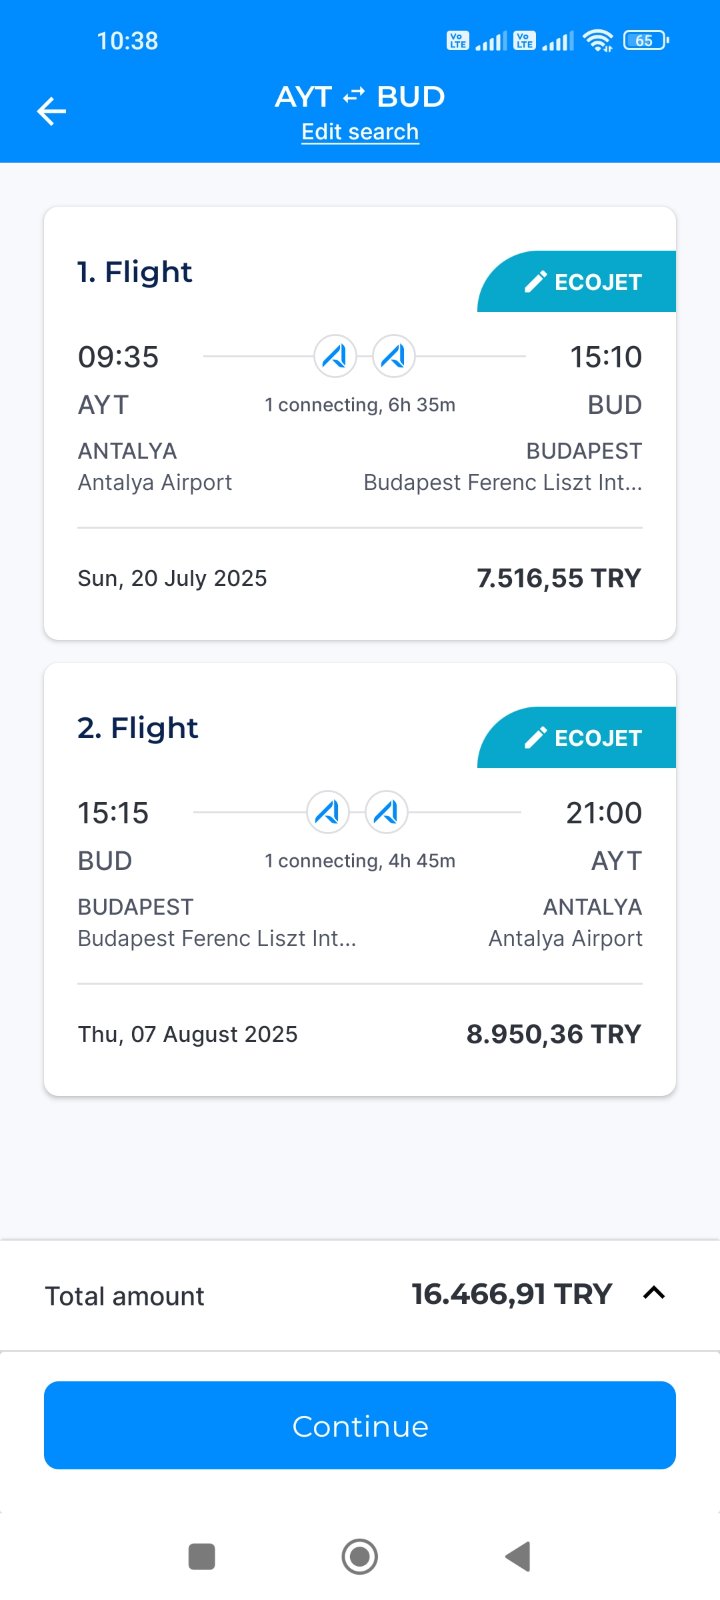Tap second airline logo on Flight 2
This screenshot has width=720, height=1600.
386,812
